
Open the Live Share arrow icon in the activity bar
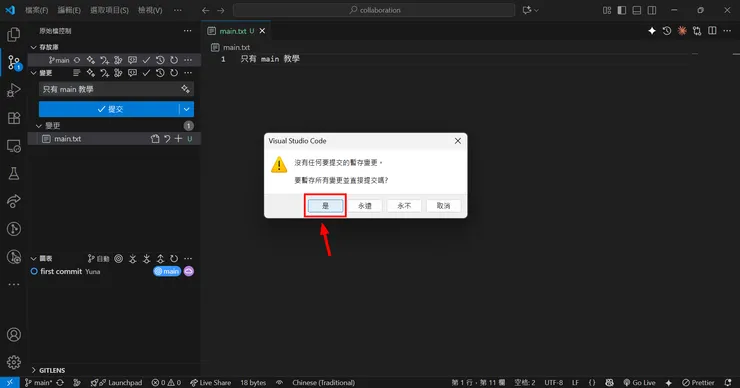click(14, 201)
